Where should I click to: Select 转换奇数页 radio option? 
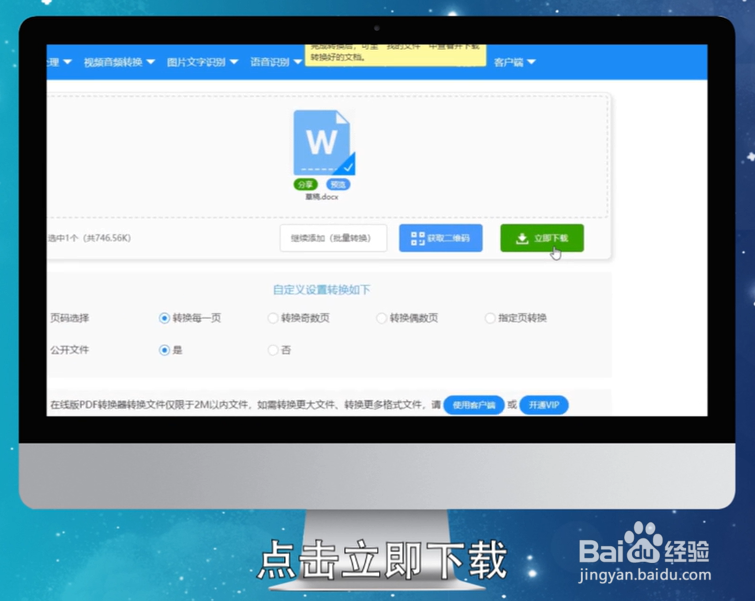(273, 318)
